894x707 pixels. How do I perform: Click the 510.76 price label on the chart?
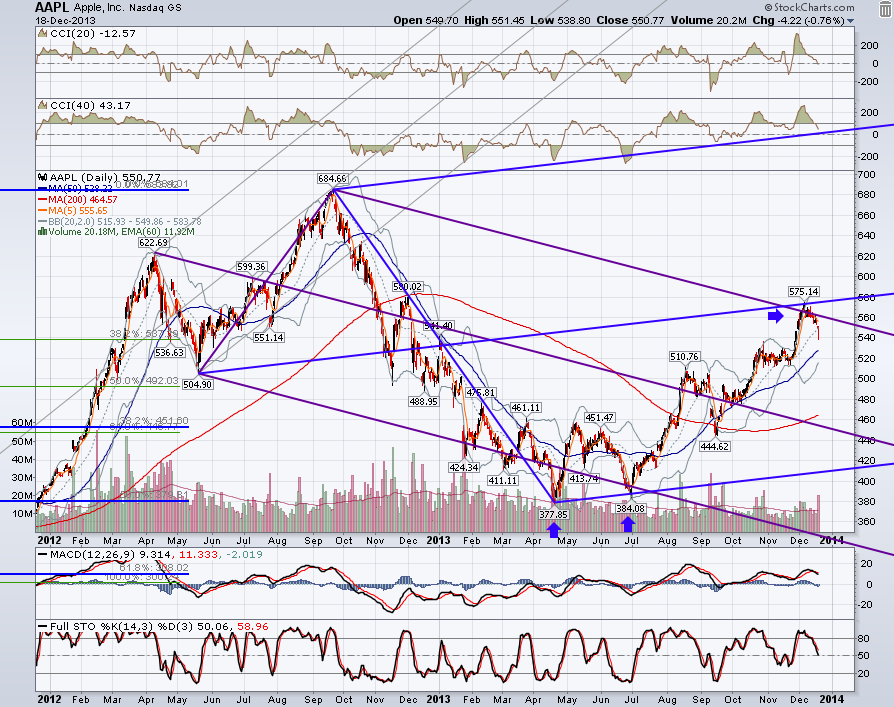[x=684, y=357]
